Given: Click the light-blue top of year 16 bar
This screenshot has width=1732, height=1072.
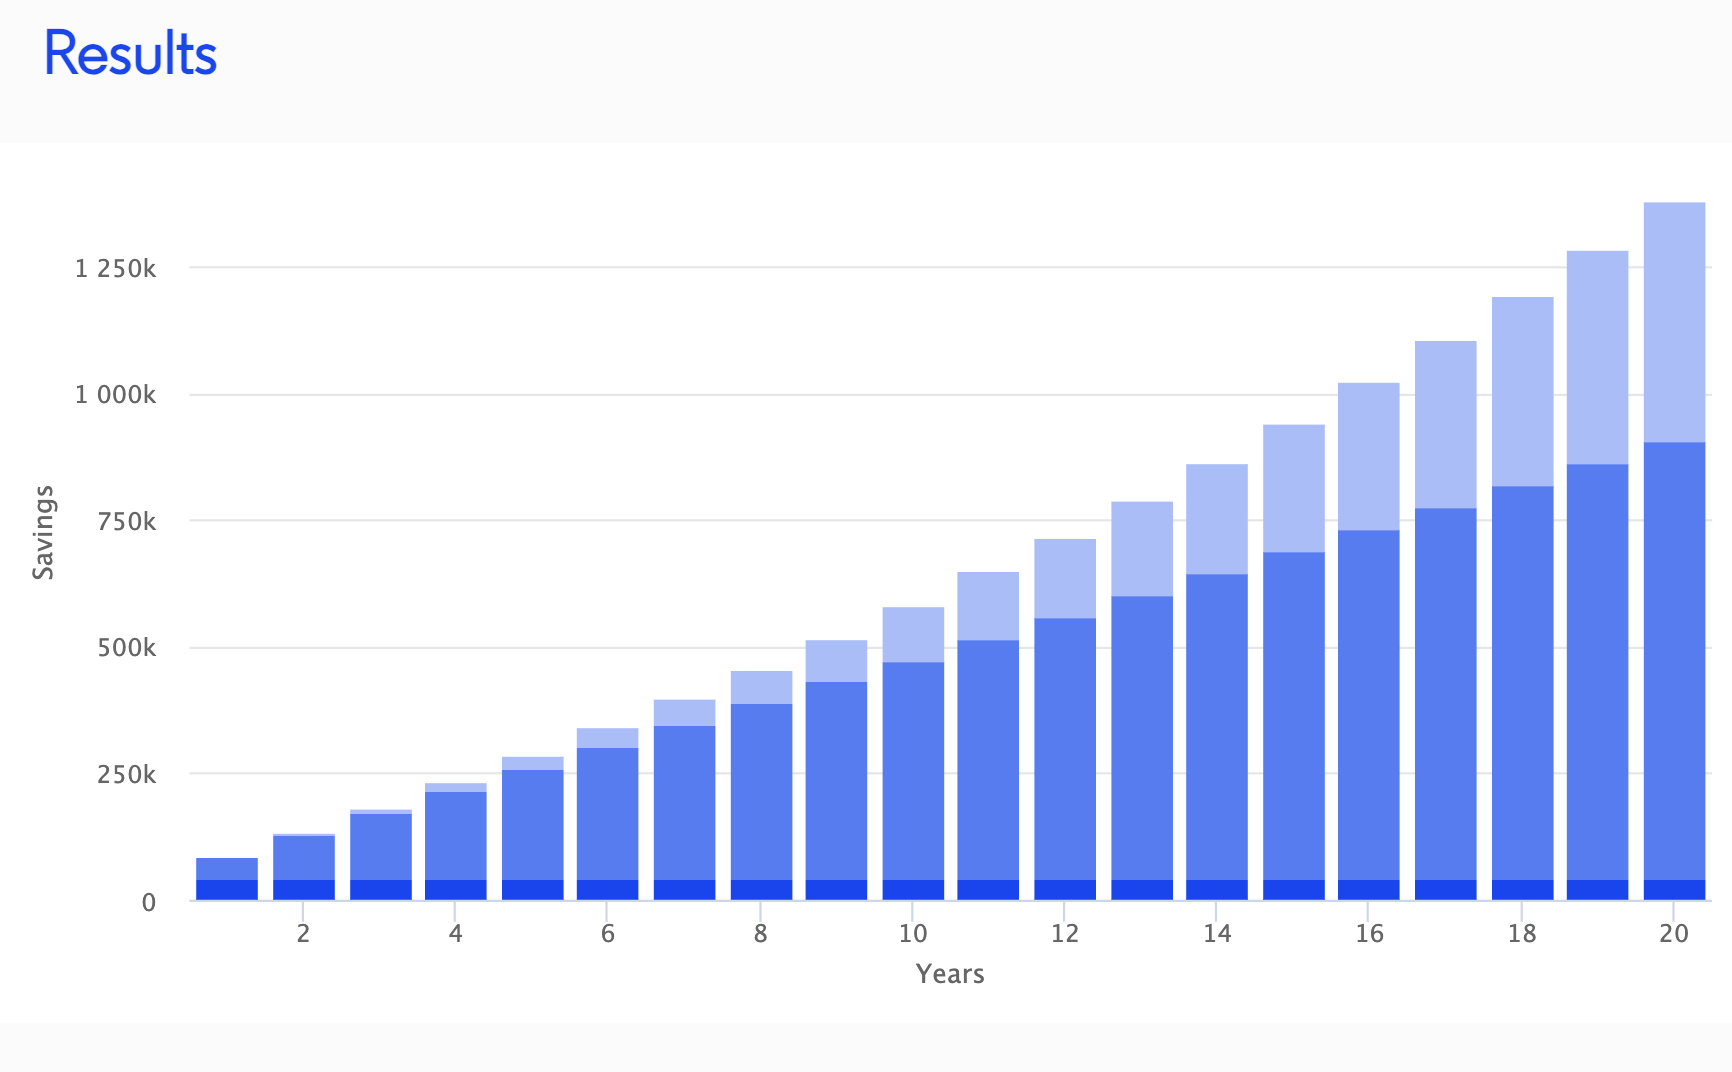Looking at the screenshot, I should [1369, 456].
